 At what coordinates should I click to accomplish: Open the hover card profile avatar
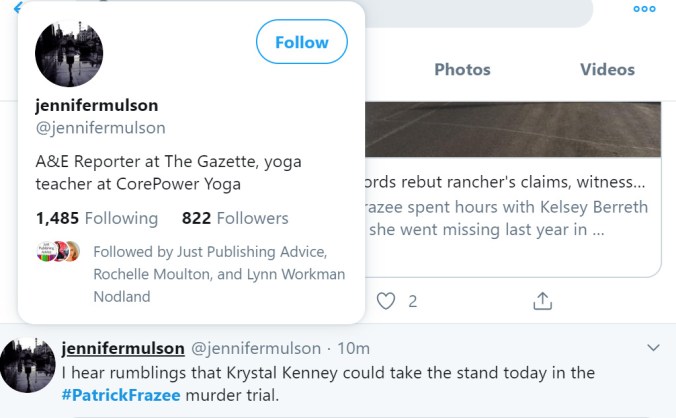coord(69,53)
